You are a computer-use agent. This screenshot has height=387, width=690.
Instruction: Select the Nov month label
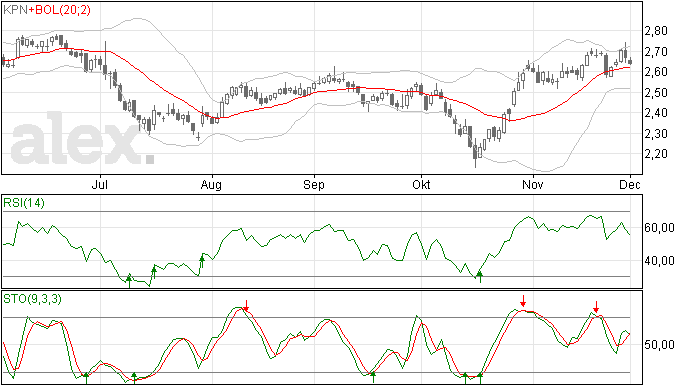coord(532,184)
